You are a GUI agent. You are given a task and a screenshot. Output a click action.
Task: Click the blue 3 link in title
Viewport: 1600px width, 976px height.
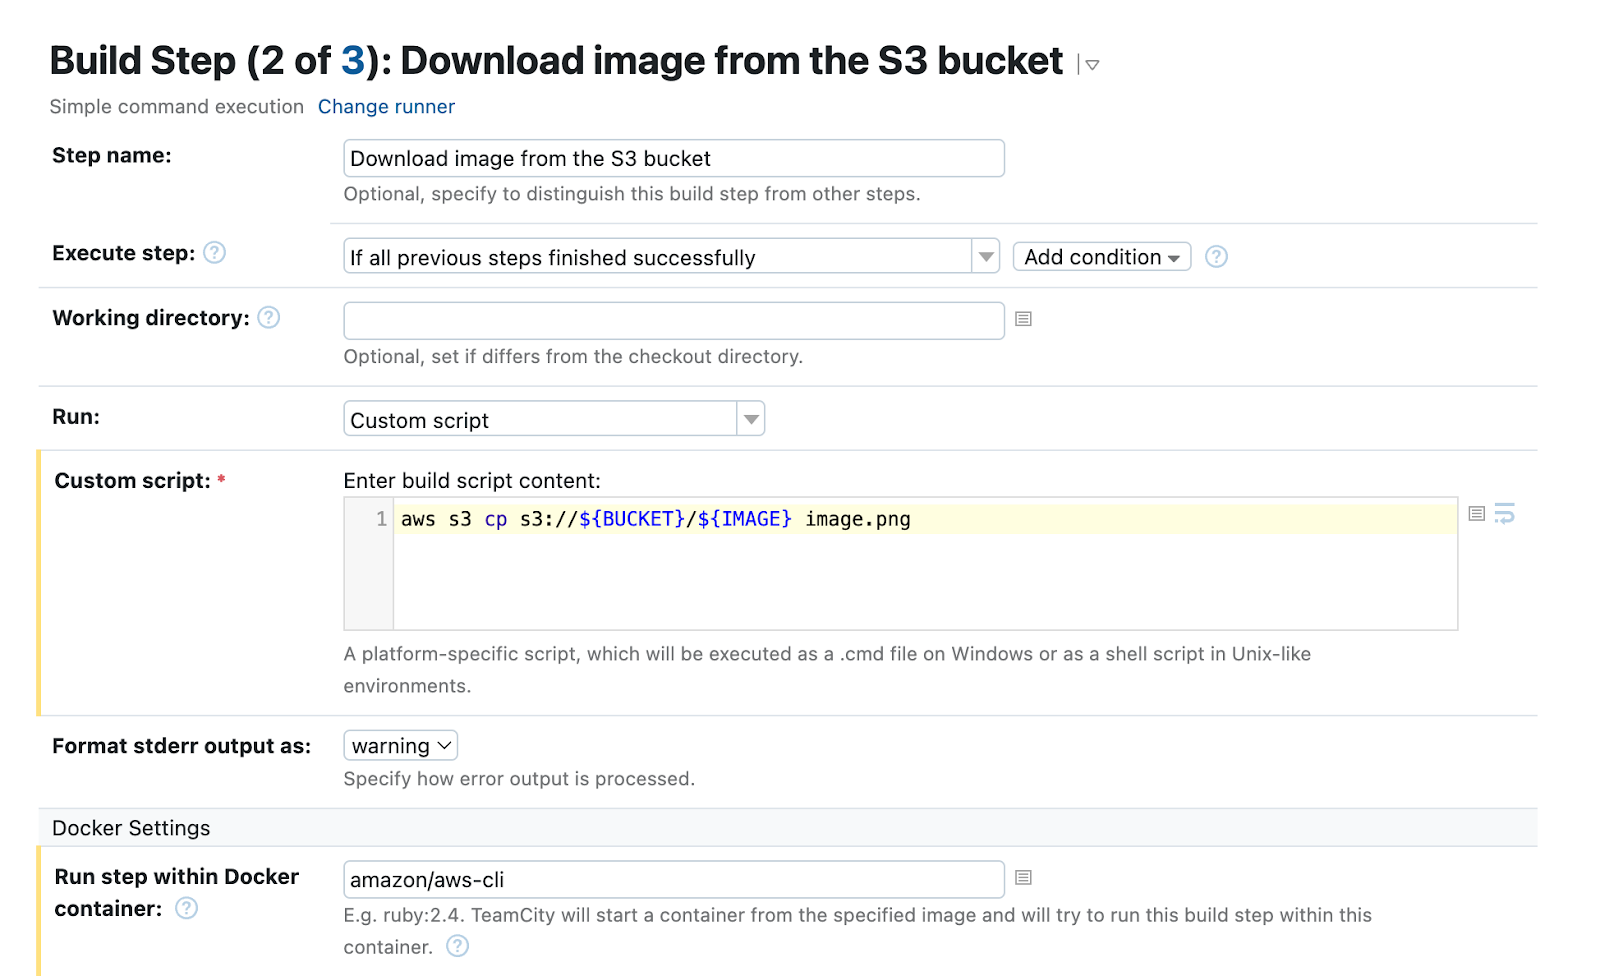pos(352,61)
